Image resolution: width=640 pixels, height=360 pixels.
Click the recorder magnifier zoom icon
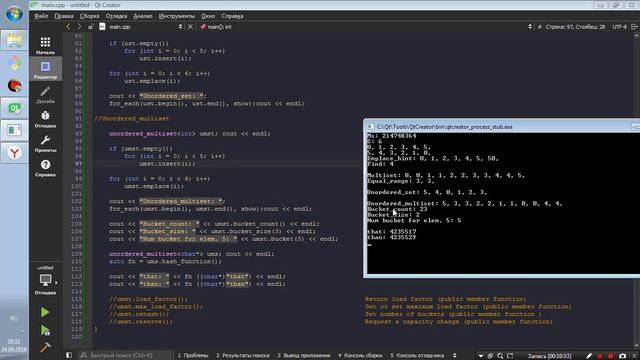(x=500, y=356)
